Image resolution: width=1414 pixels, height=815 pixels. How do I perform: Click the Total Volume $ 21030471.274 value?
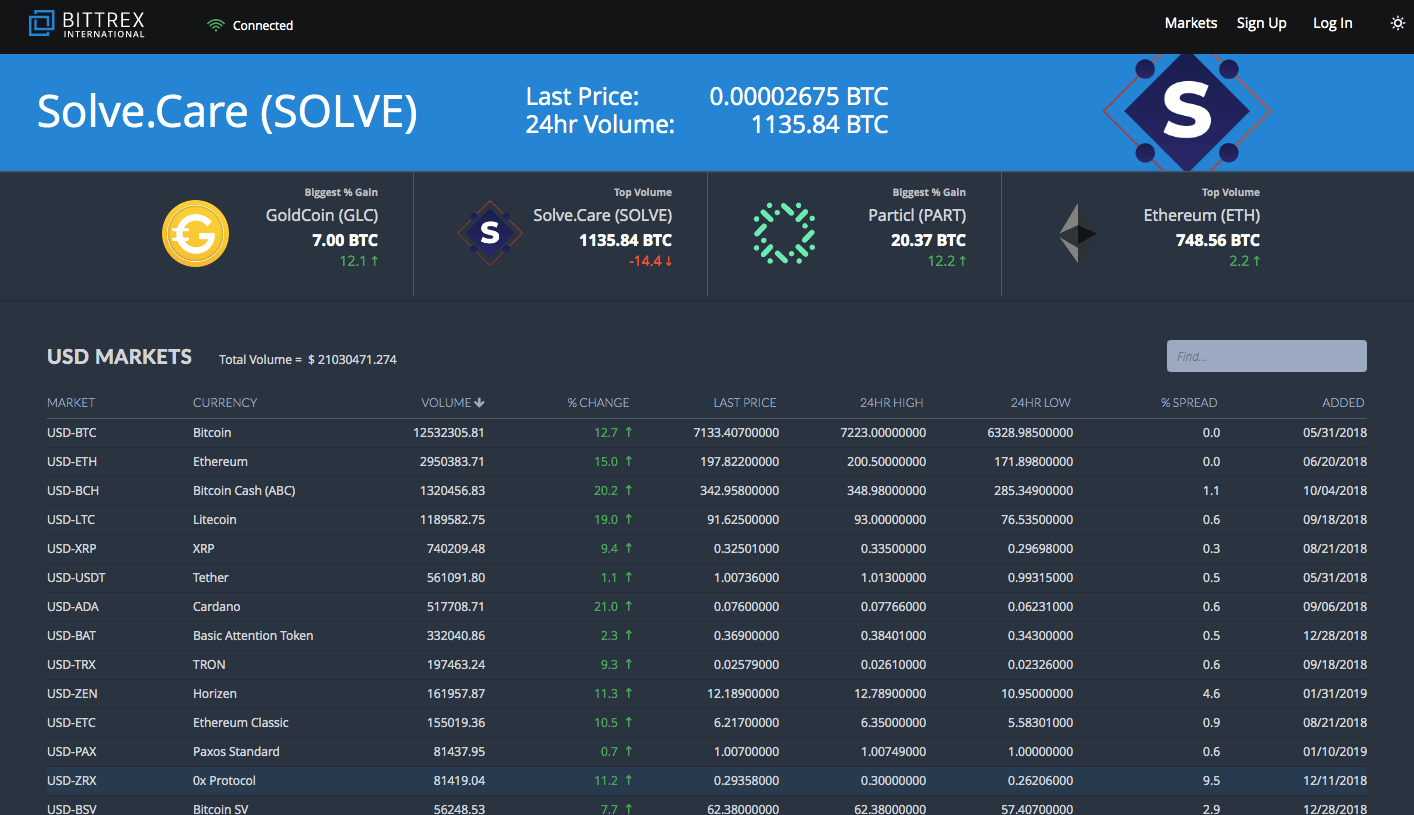352,359
